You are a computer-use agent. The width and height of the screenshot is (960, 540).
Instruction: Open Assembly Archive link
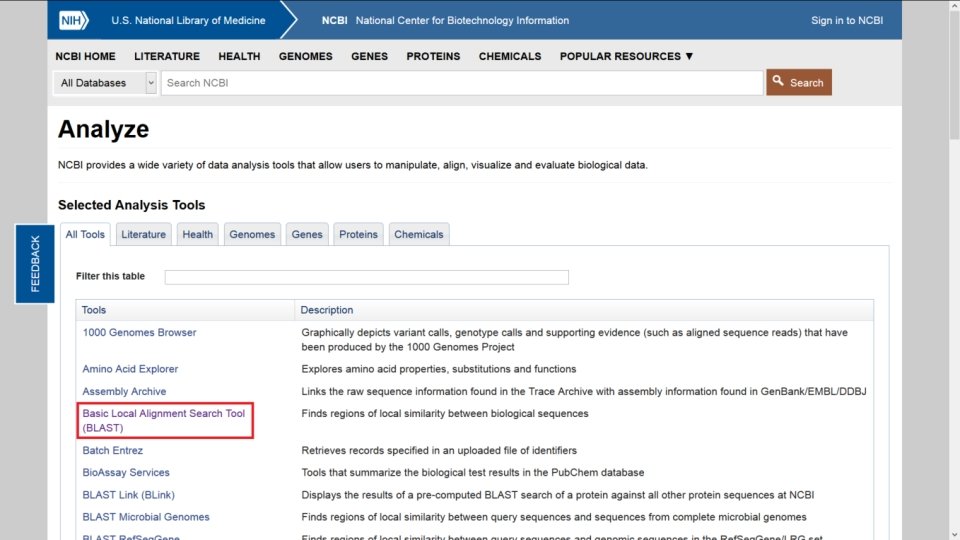coord(124,391)
